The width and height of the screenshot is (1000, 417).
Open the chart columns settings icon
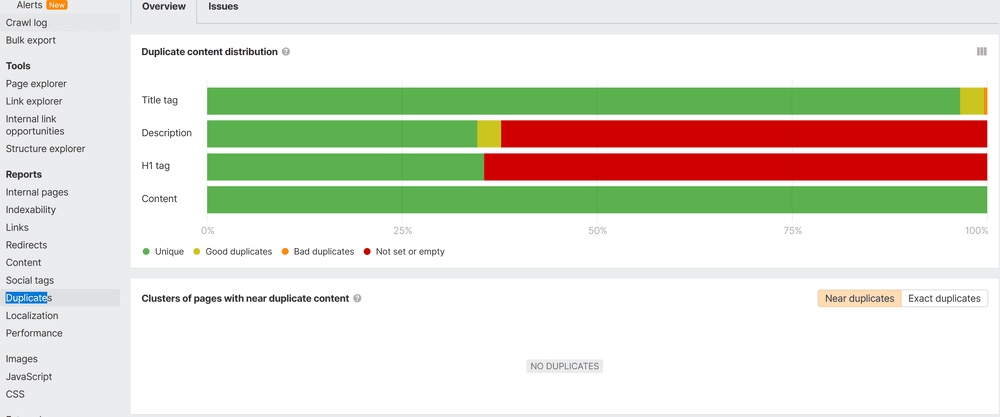[x=981, y=52]
